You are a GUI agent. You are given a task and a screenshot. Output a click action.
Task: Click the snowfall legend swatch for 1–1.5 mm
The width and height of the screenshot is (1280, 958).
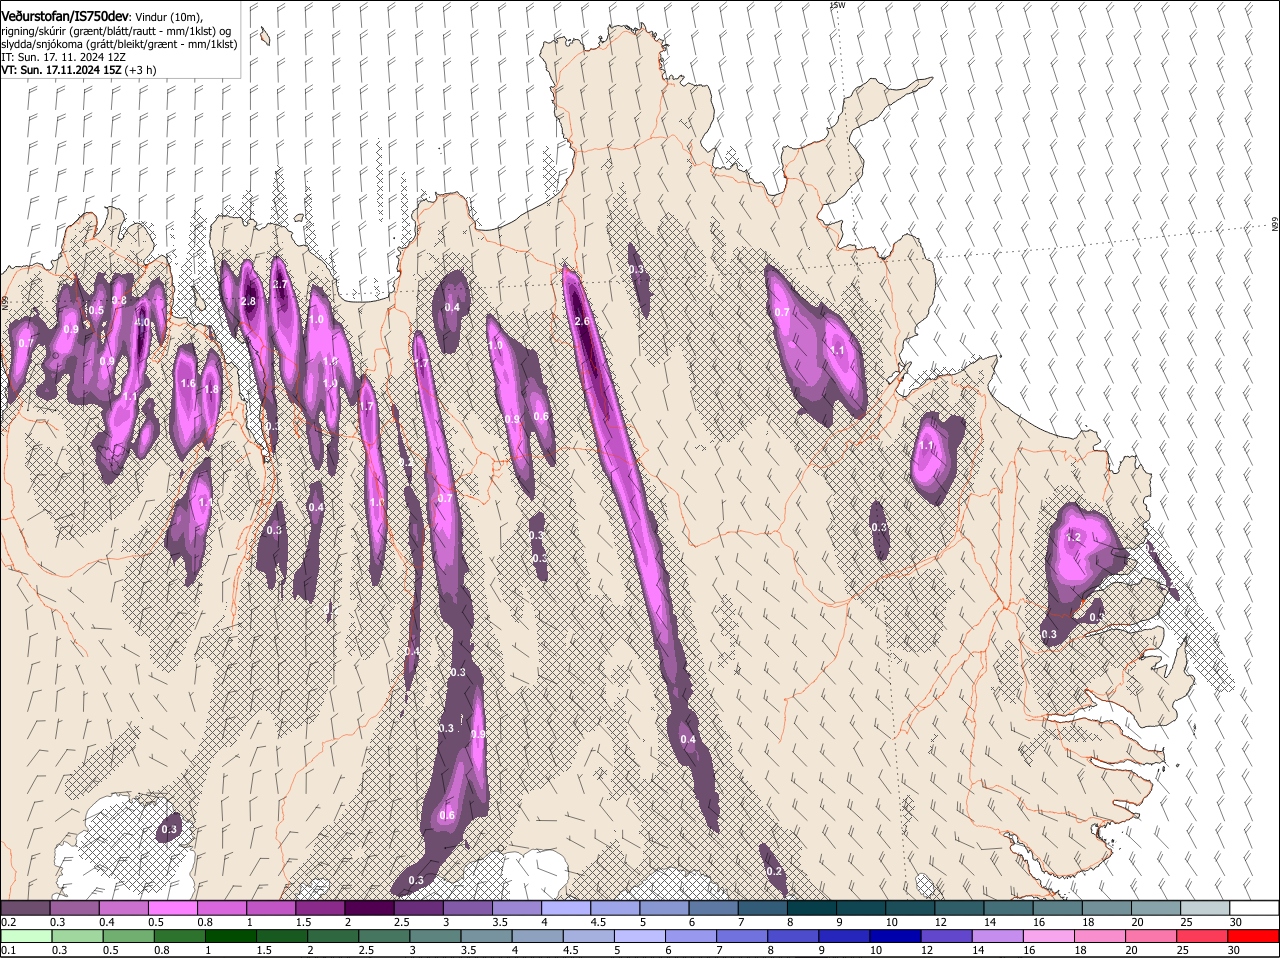tap(271, 907)
